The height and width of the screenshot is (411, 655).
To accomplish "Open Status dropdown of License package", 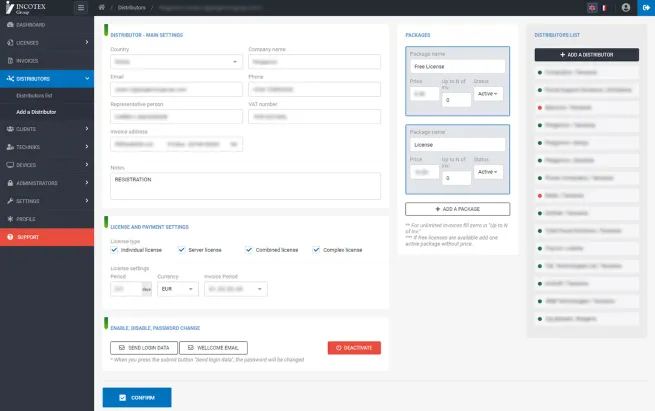I will tap(488, 172).
